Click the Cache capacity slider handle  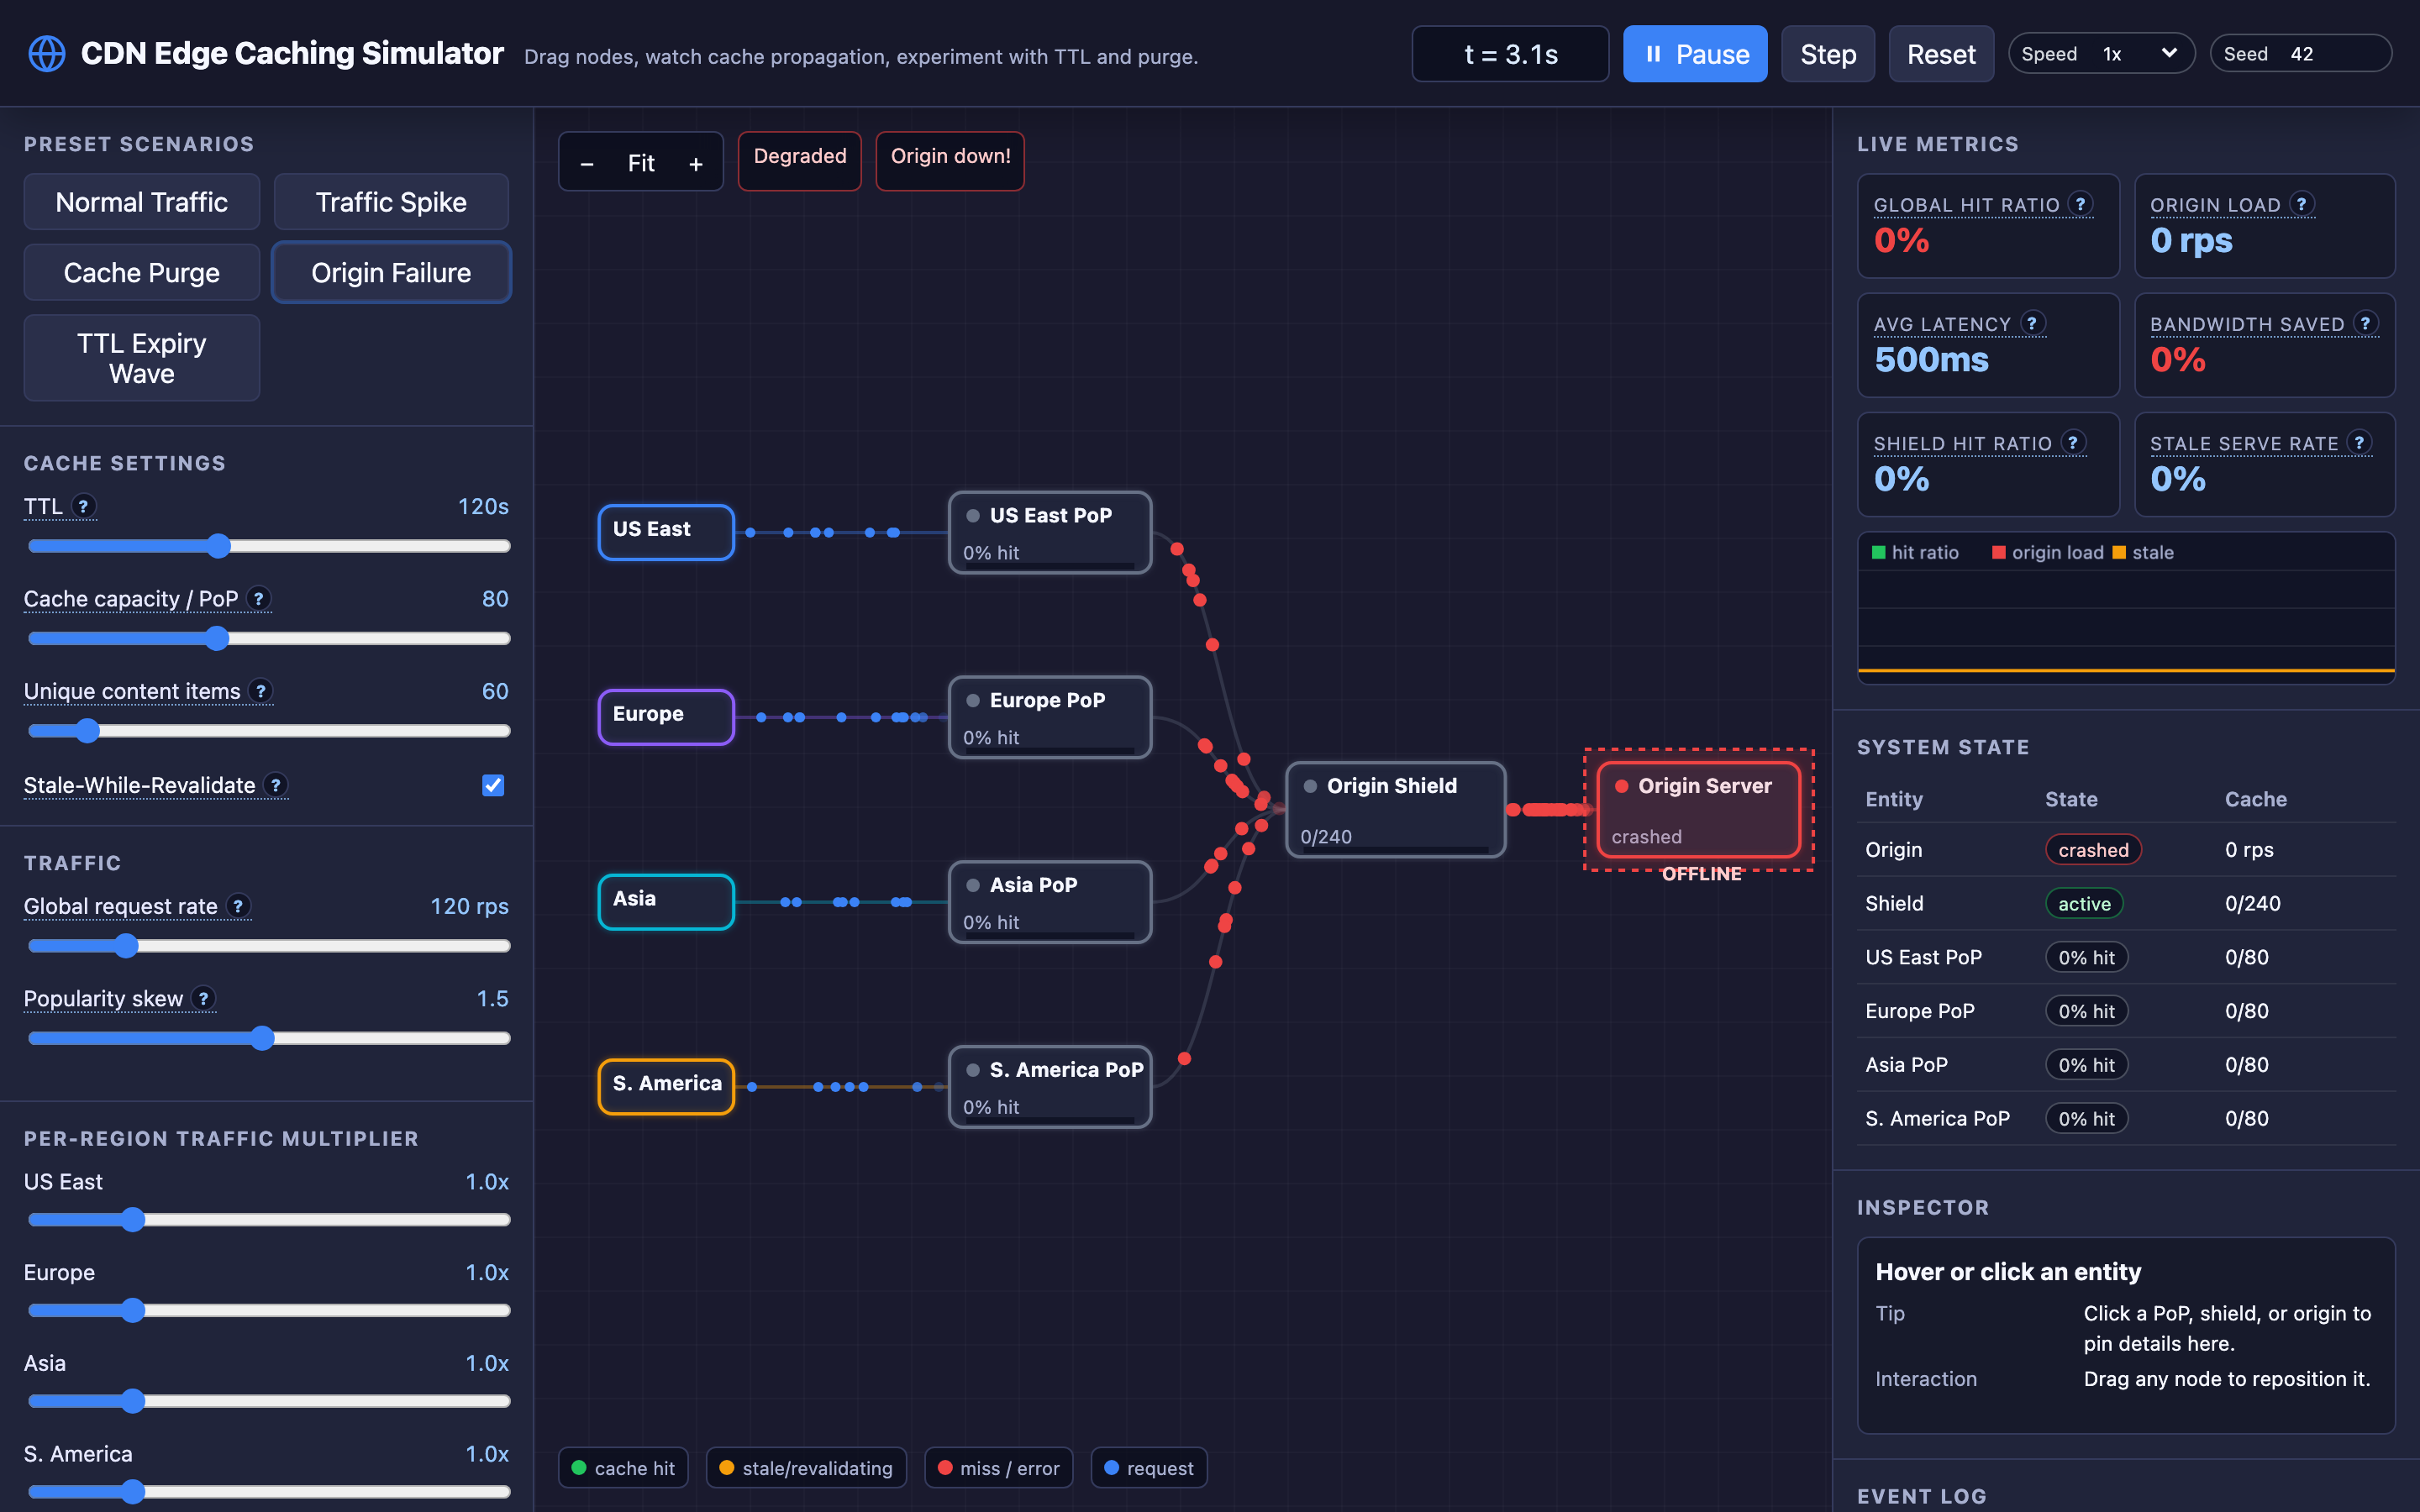pyautogui.click(x=217, y=638)
